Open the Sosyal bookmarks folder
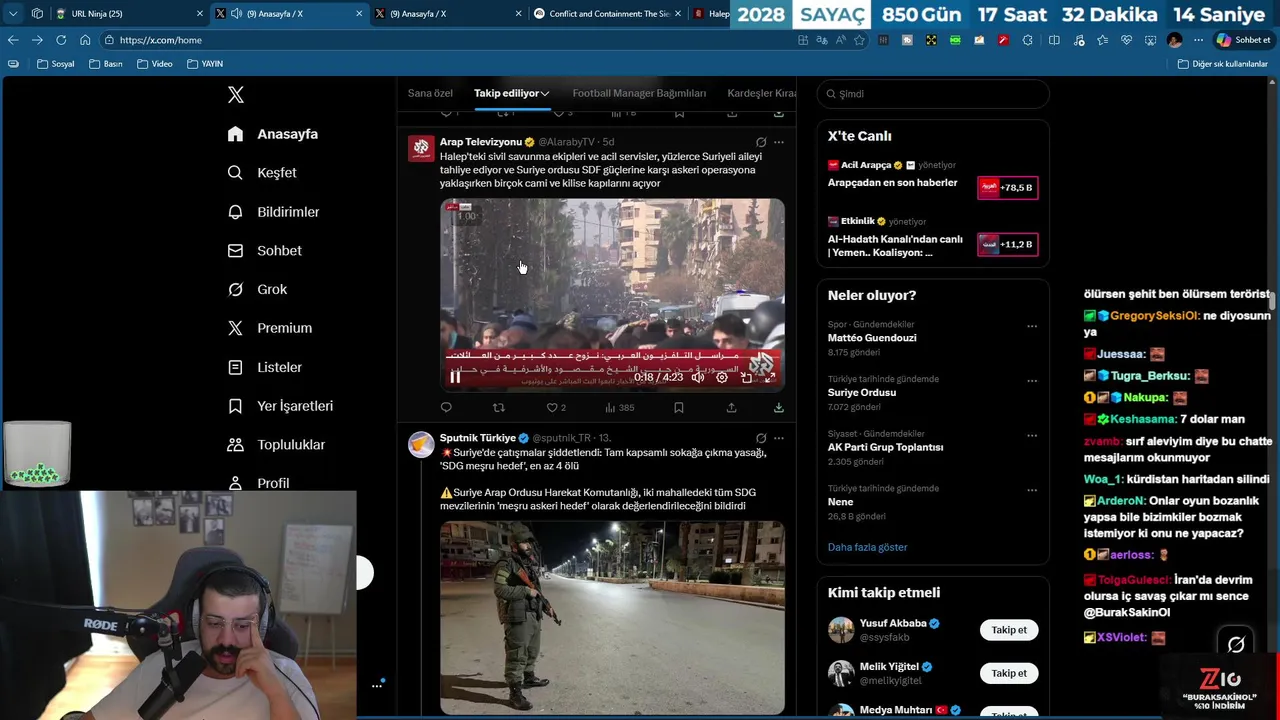 point(55,64)
